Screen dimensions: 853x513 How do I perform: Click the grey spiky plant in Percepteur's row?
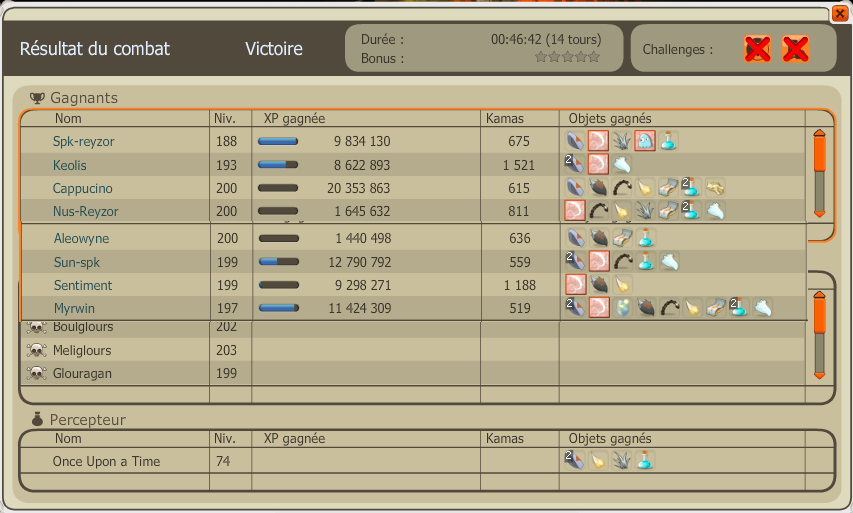coord(621,461)
